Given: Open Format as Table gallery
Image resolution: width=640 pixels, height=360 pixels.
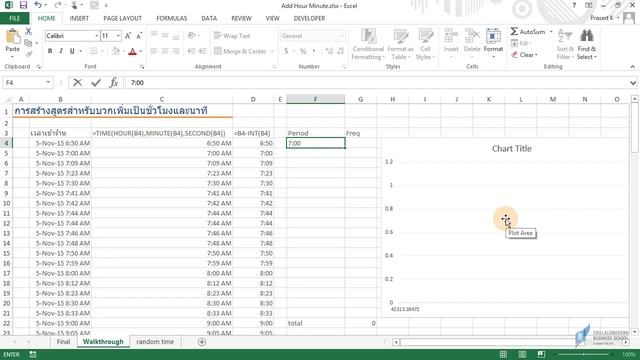Looking at the screenshot, I should click(400, 44).
